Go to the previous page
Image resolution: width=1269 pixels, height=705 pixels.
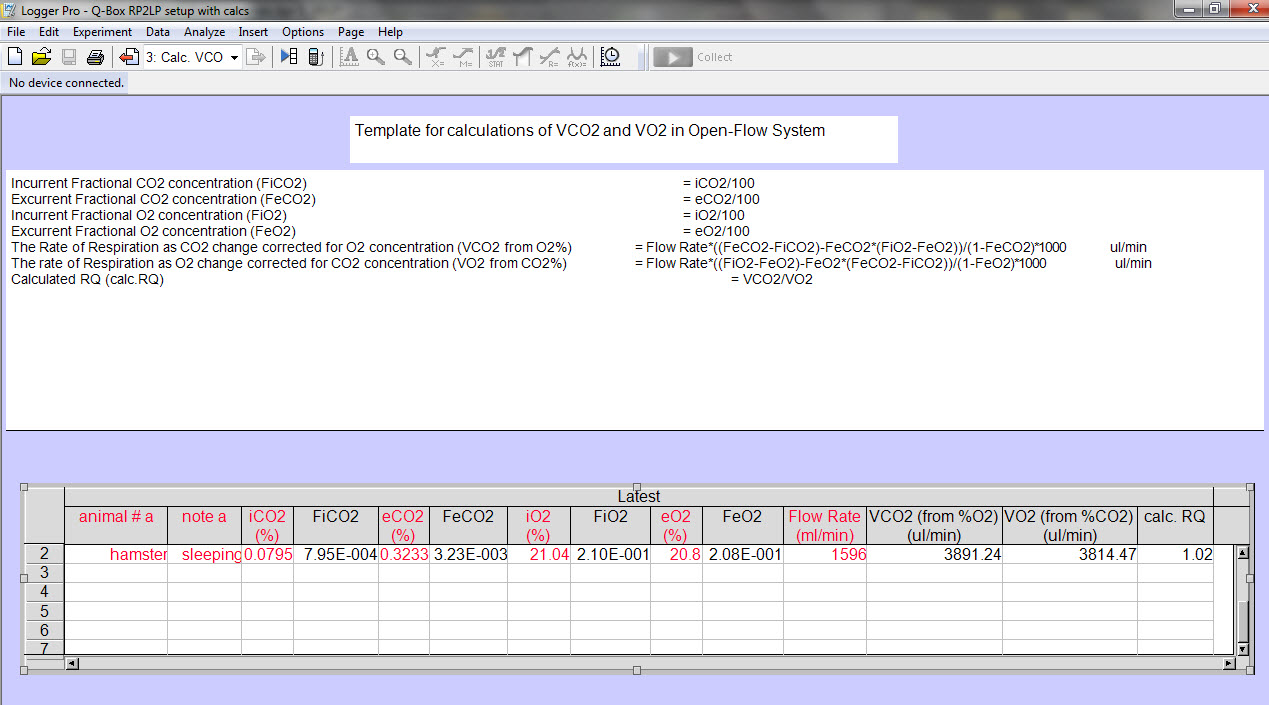pos(127,57)
